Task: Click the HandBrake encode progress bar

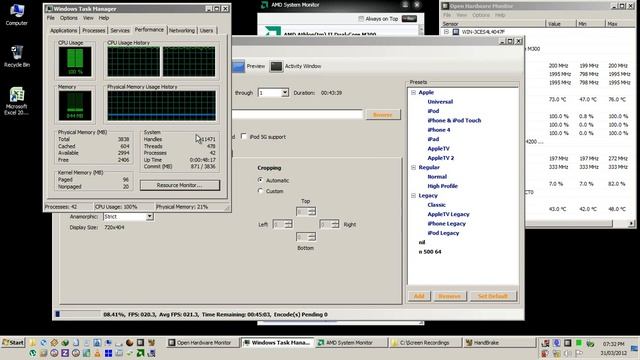Action: 78,314
